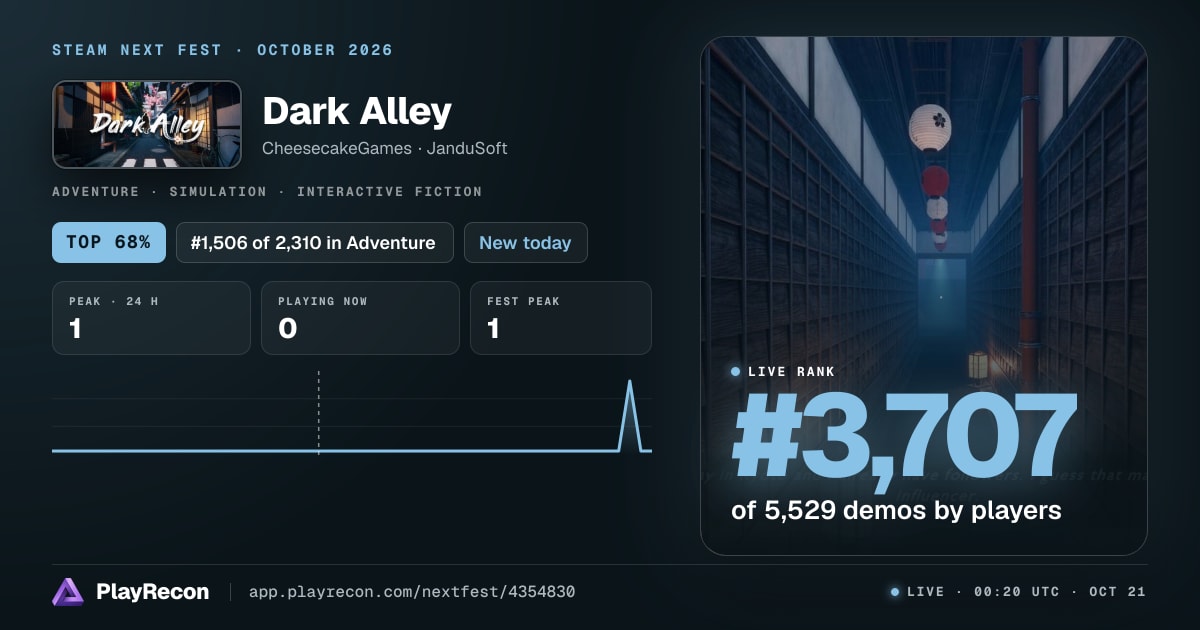This screenshot has height=630, width=1200.
Task: Click the Live Rank status dot
Action: [736, 372]
